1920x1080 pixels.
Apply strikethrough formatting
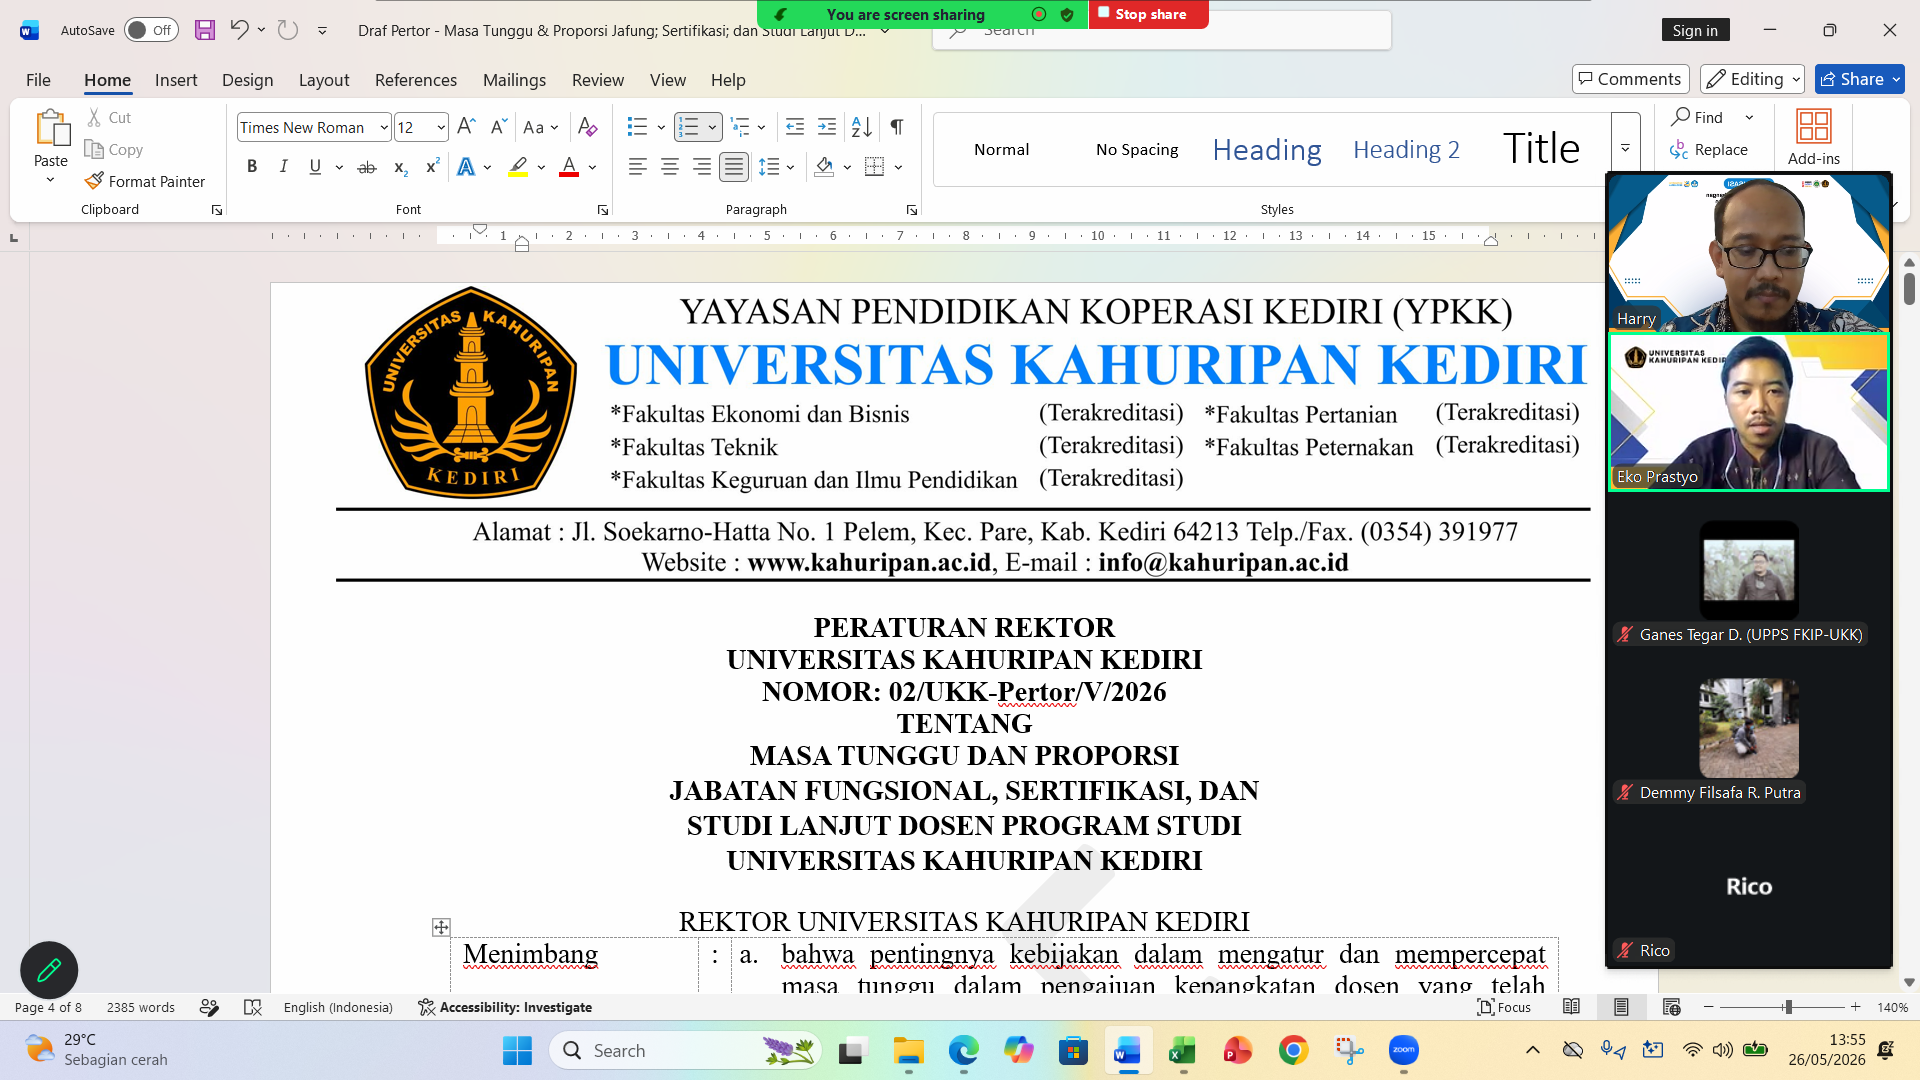367,167
